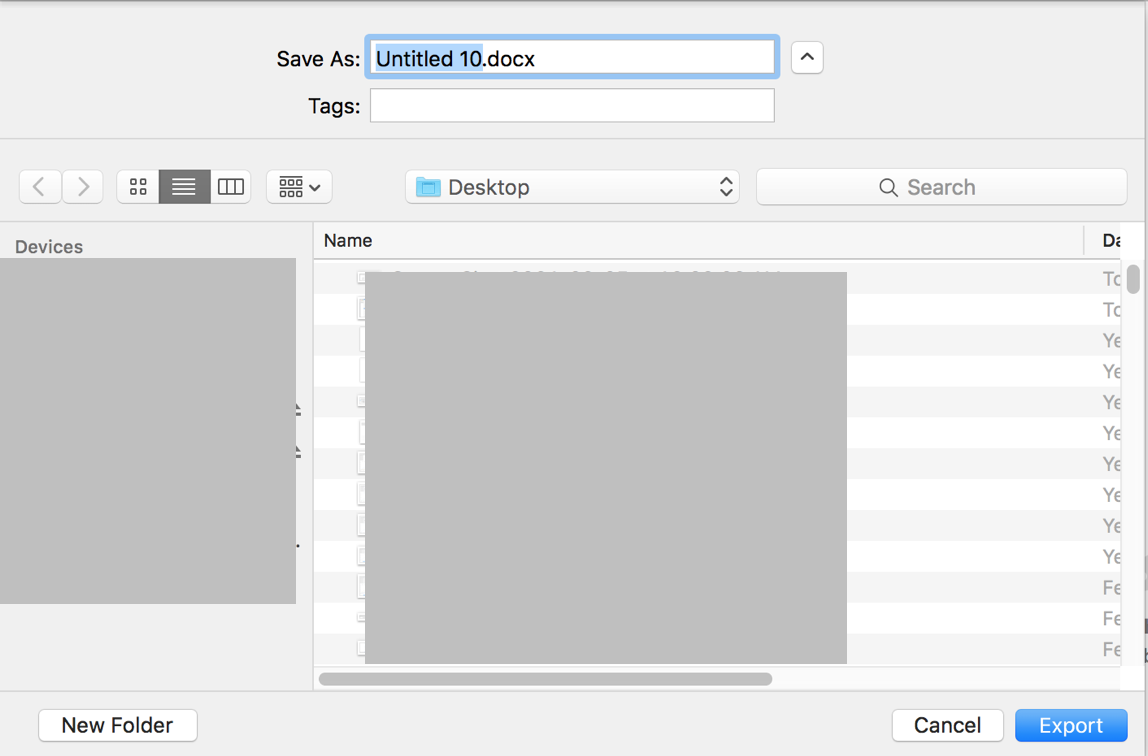
Task: Click the Date column header
Action: click(x=1110, y=240)
